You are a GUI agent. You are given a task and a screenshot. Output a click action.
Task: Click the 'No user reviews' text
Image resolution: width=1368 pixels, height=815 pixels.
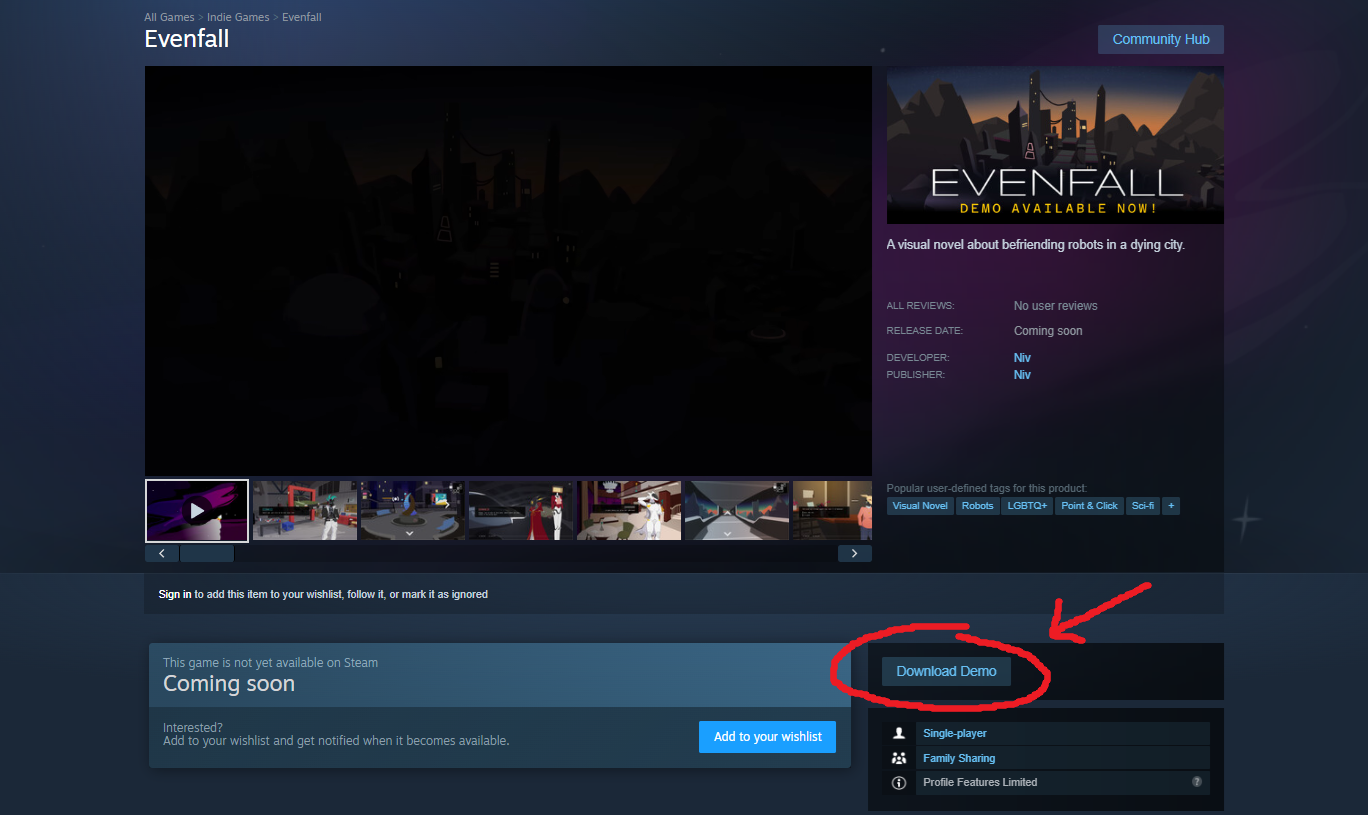coord(1055,306)
